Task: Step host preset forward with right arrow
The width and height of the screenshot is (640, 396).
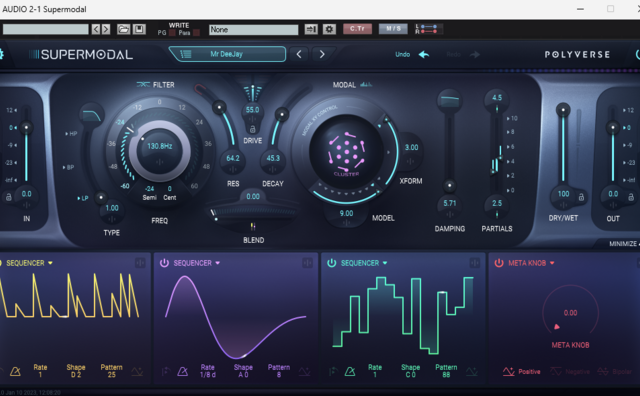Action: click(106, 29)
